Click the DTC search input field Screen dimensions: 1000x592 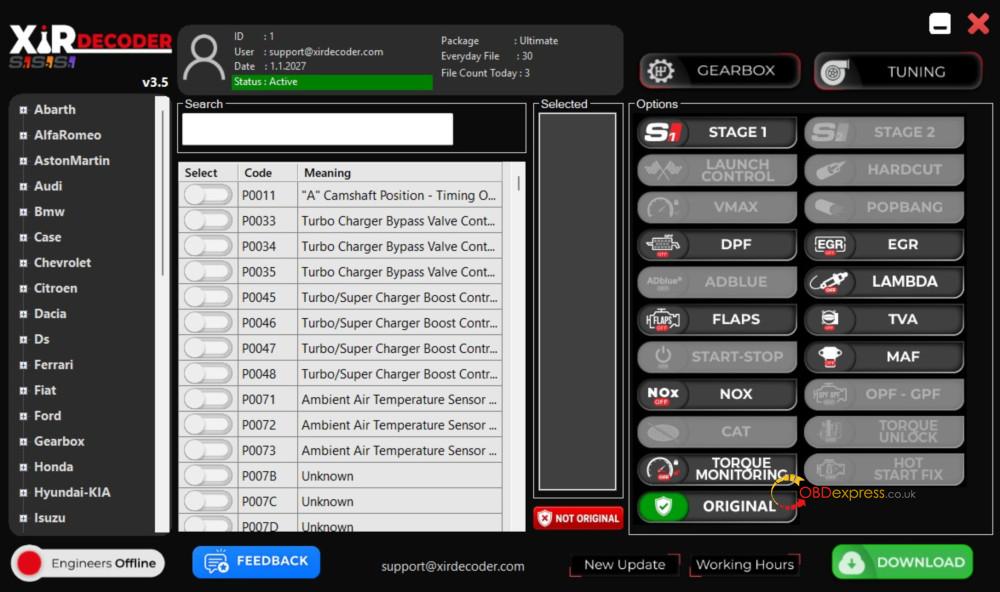[318, 130]
